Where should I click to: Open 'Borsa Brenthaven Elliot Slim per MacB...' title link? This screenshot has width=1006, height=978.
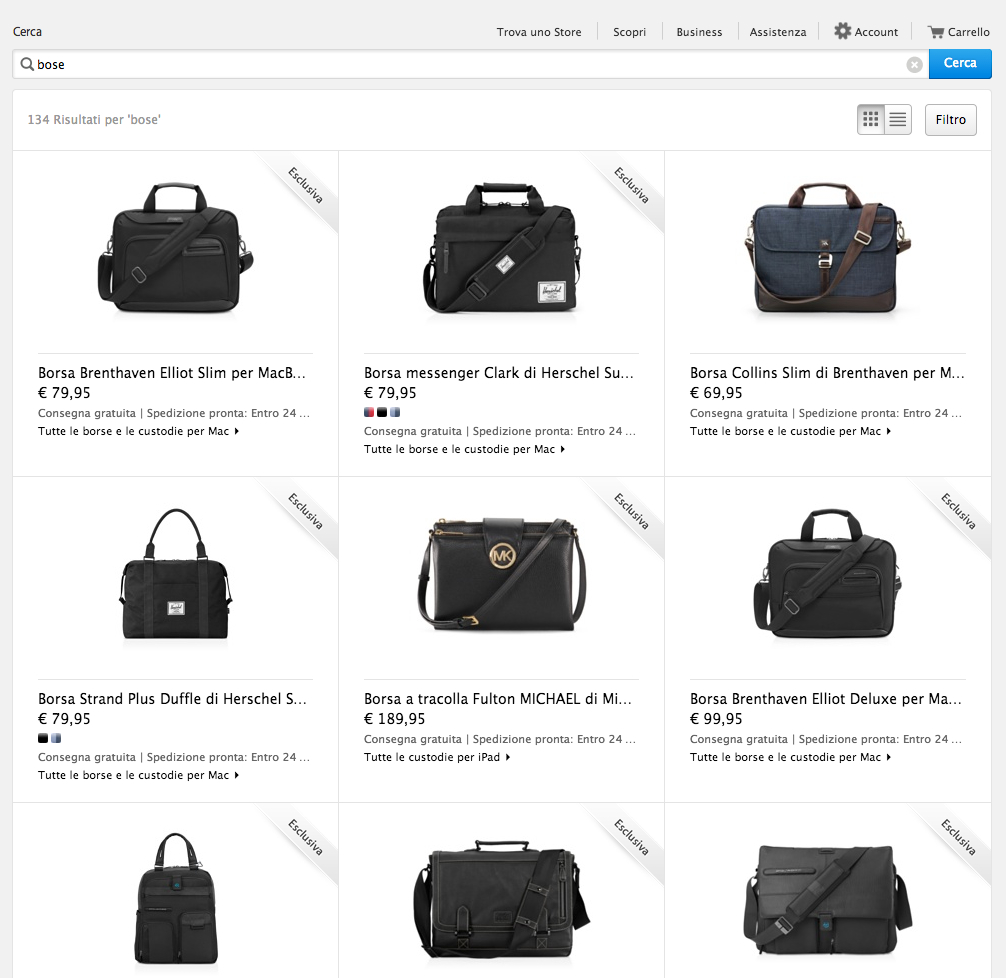[x=171, y=373]
